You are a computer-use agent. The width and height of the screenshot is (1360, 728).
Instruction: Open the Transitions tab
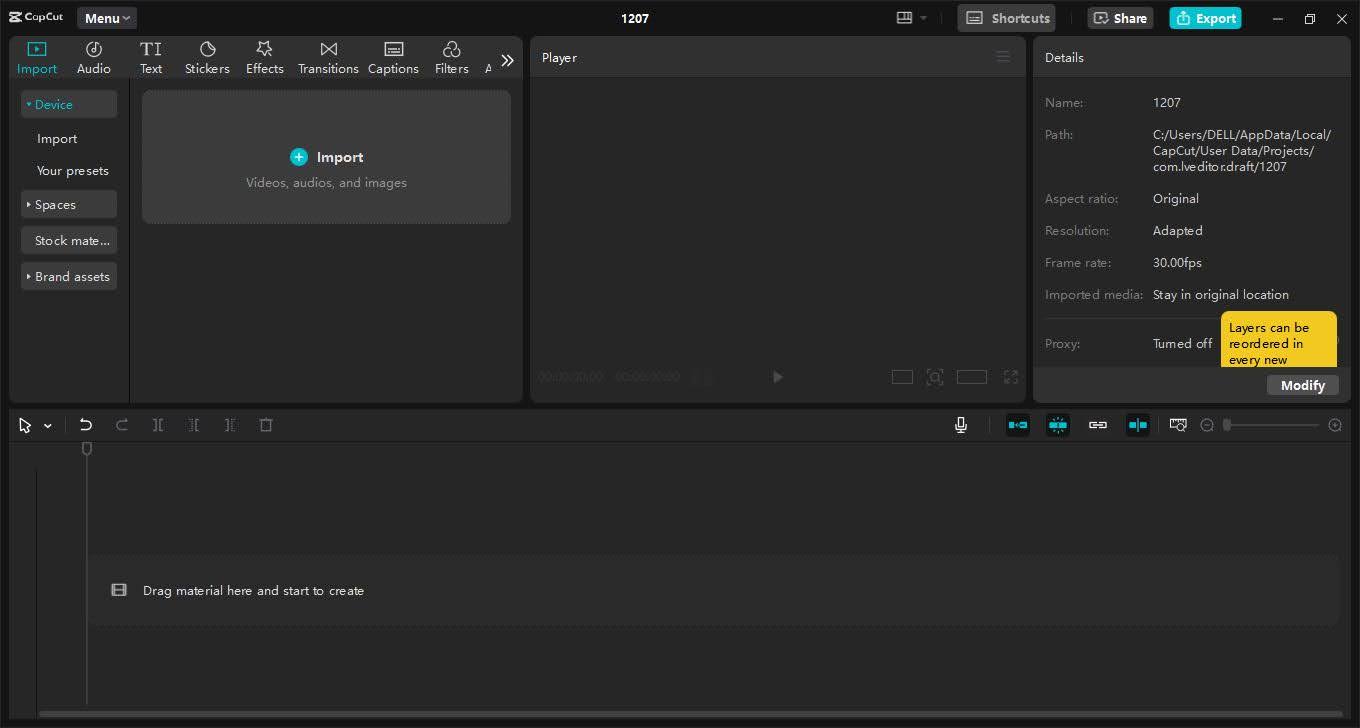pyautogui.click(x=328, y=58)
